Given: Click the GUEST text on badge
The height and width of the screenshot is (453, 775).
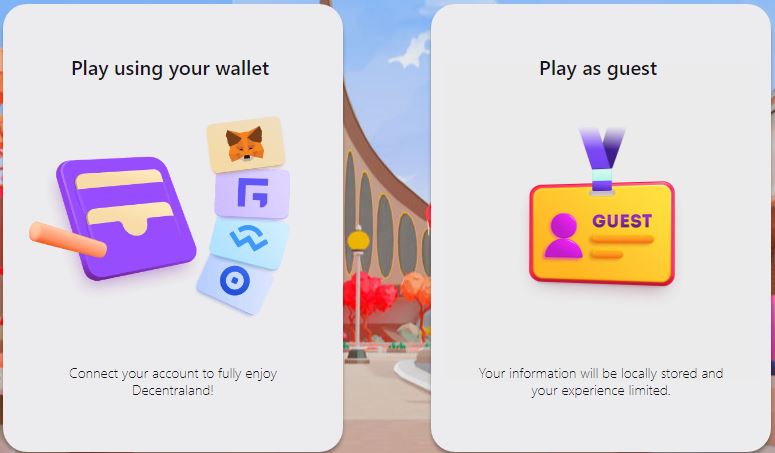Looking at the screenshot, I should (x=622, y=221).
